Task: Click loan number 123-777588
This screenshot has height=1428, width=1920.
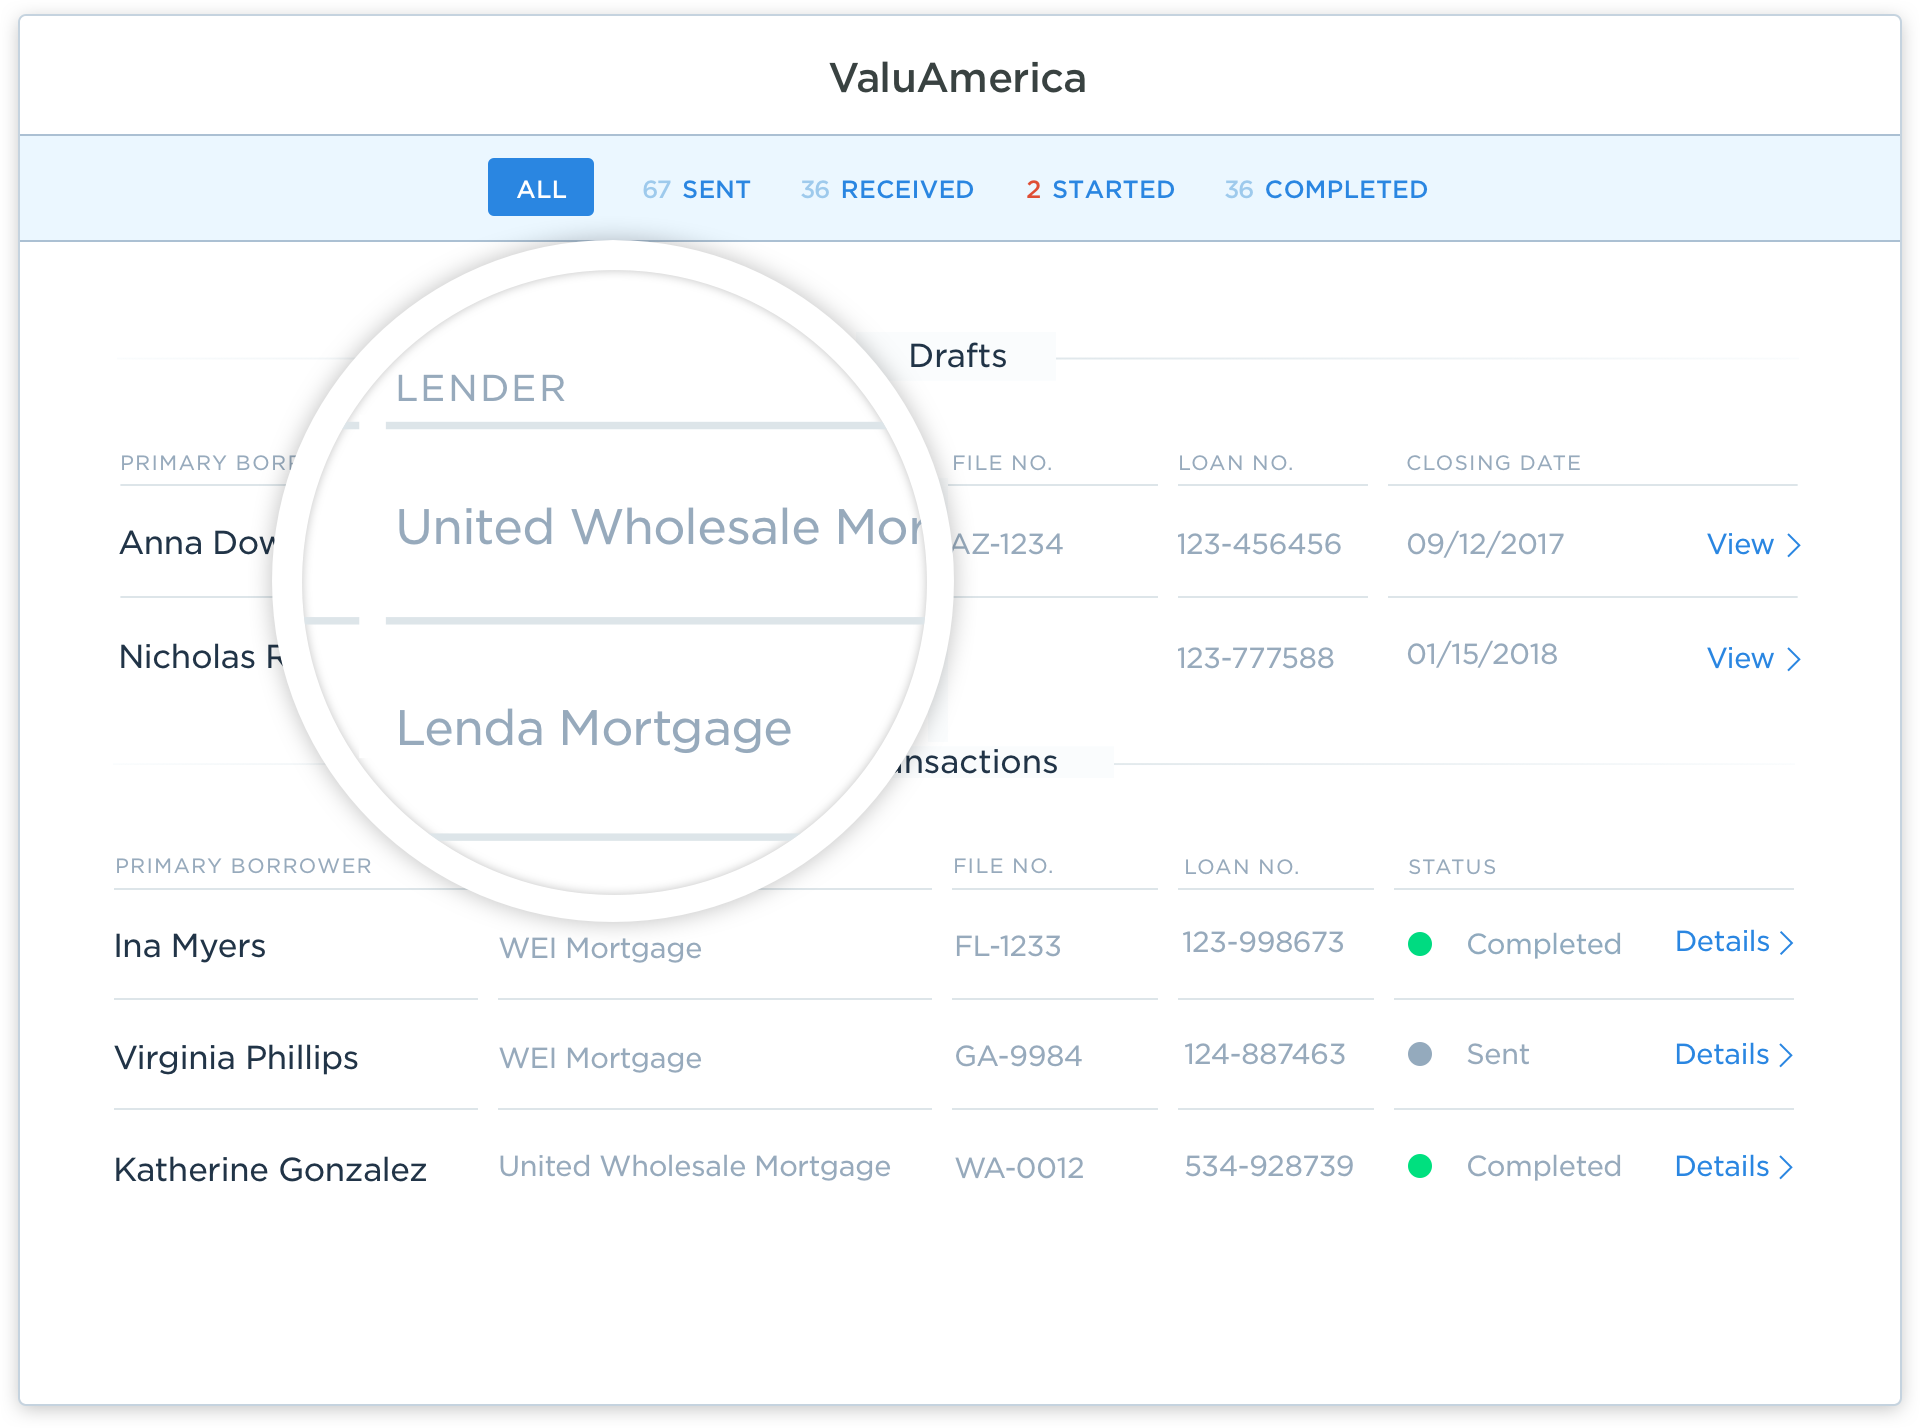Action: click(x=1255, y=658)
